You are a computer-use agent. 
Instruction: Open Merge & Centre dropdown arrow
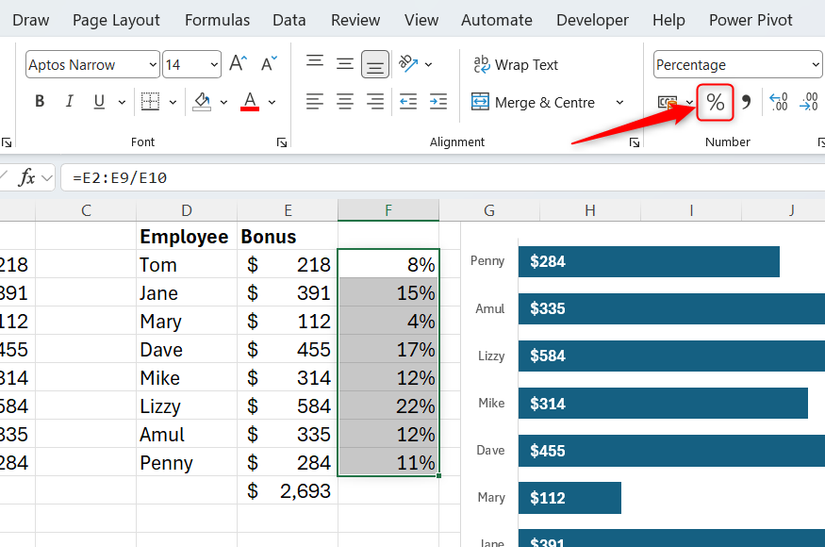620,102
